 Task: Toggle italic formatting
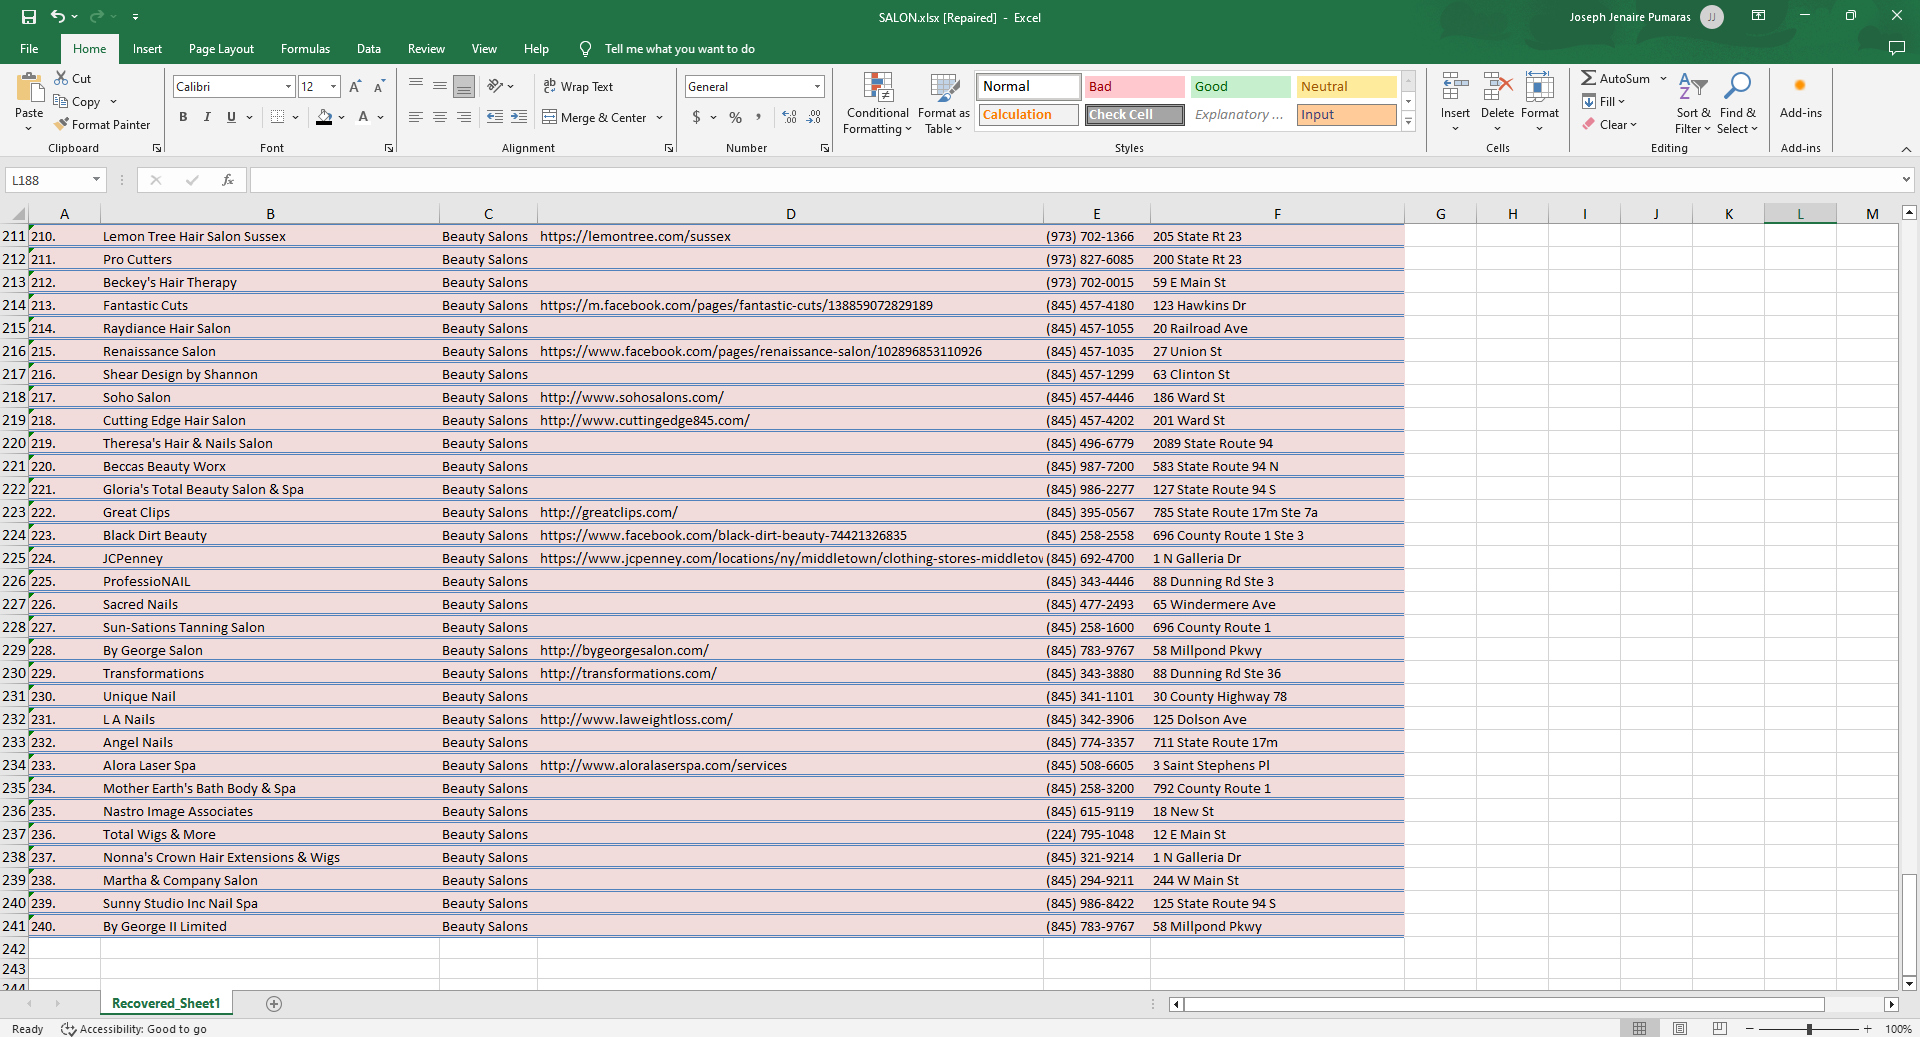[207, 118]
